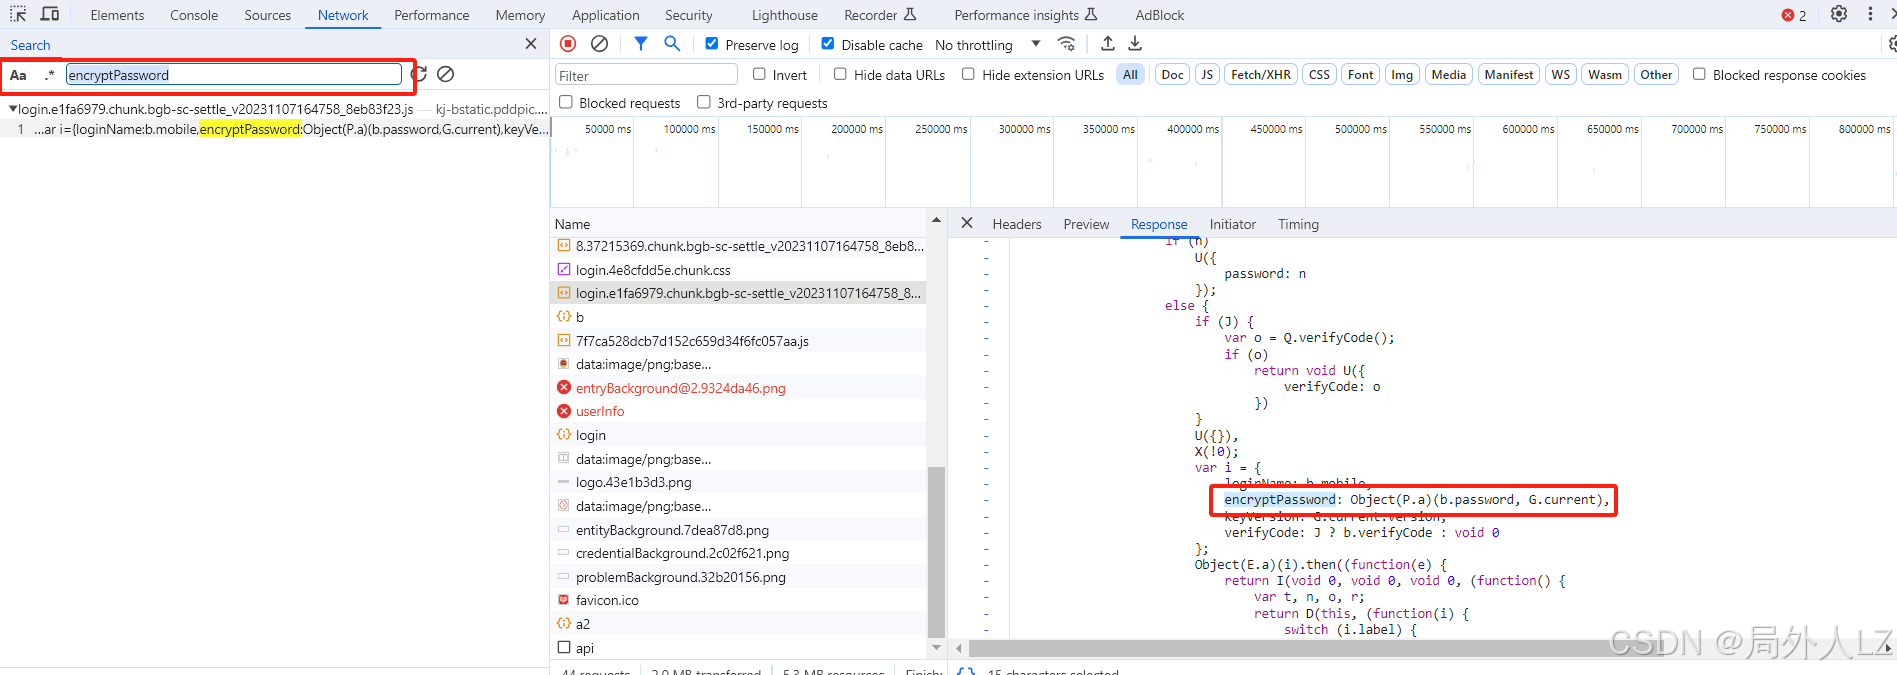Image resolution: width=1897 pixels, height=675 pixels.
Task: Filter requests by Manifest type
Action: coord(1508,75)
